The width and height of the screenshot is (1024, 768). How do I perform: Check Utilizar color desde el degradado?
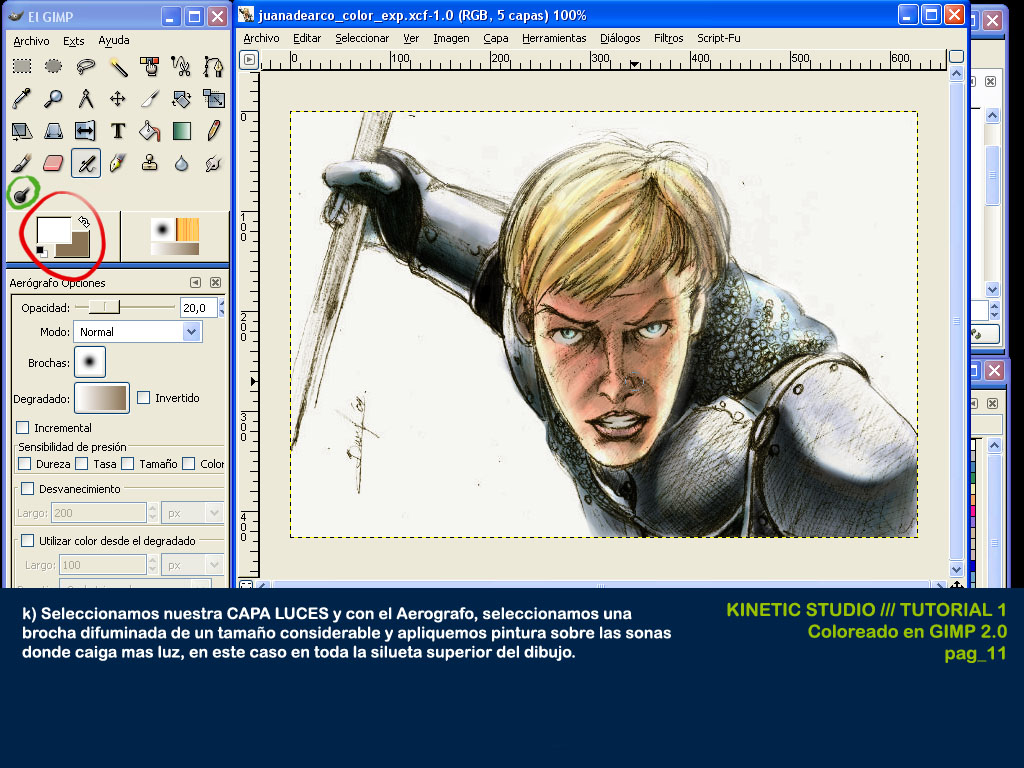(27, 541)
